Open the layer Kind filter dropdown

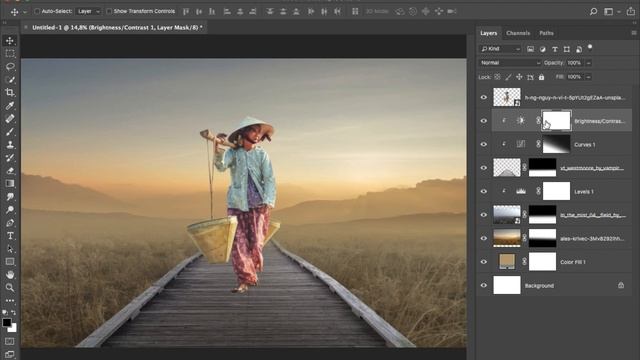point(500,49)
